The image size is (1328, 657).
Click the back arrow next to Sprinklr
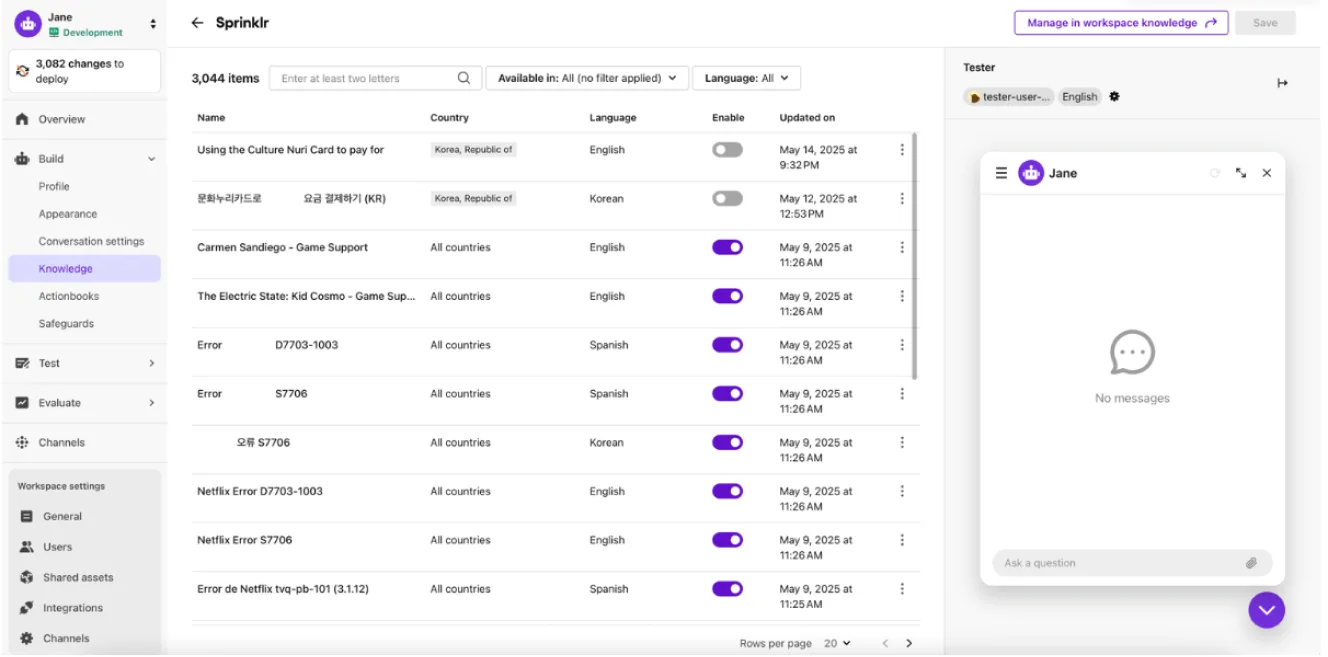[197, 23]
